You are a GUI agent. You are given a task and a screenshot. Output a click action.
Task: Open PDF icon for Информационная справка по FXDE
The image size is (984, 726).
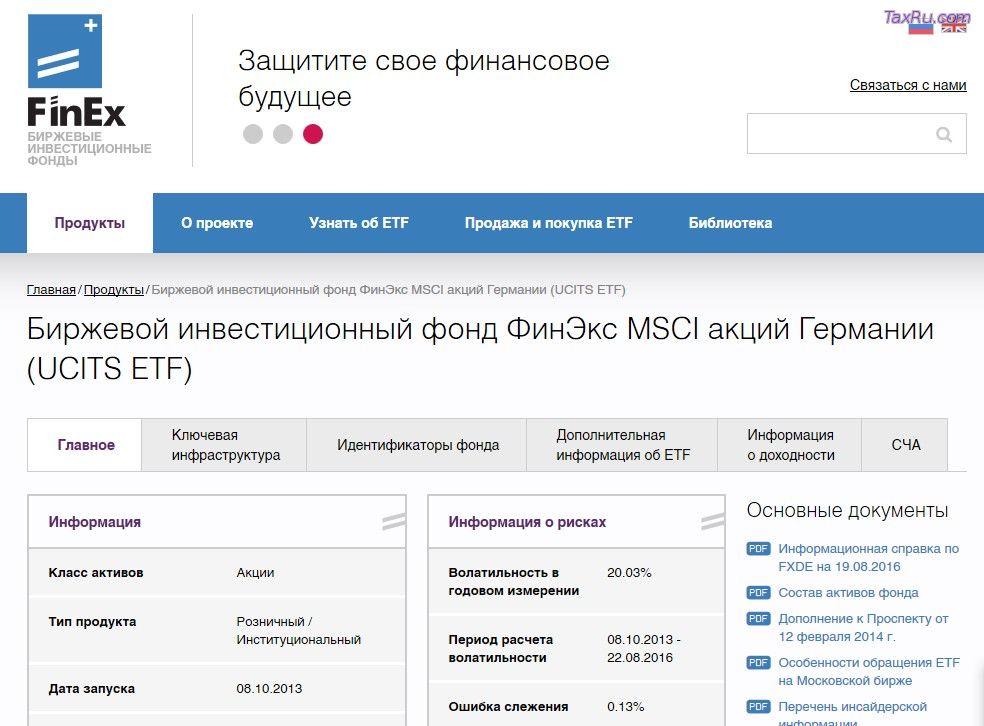(x=757, y=548)
